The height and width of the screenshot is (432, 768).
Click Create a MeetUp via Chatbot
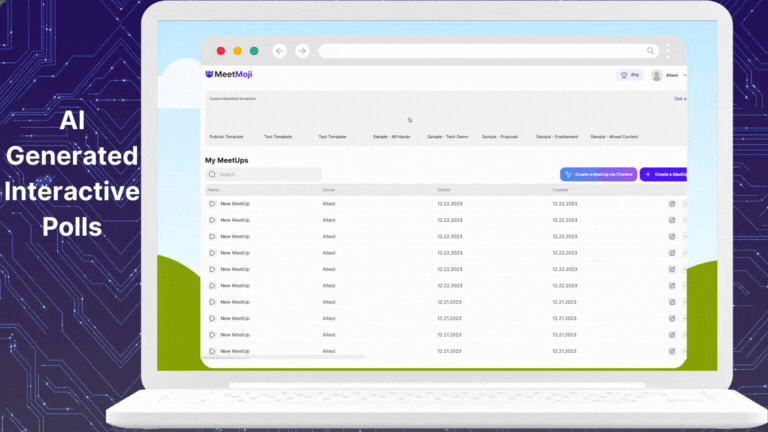click(x=599, y=174)
